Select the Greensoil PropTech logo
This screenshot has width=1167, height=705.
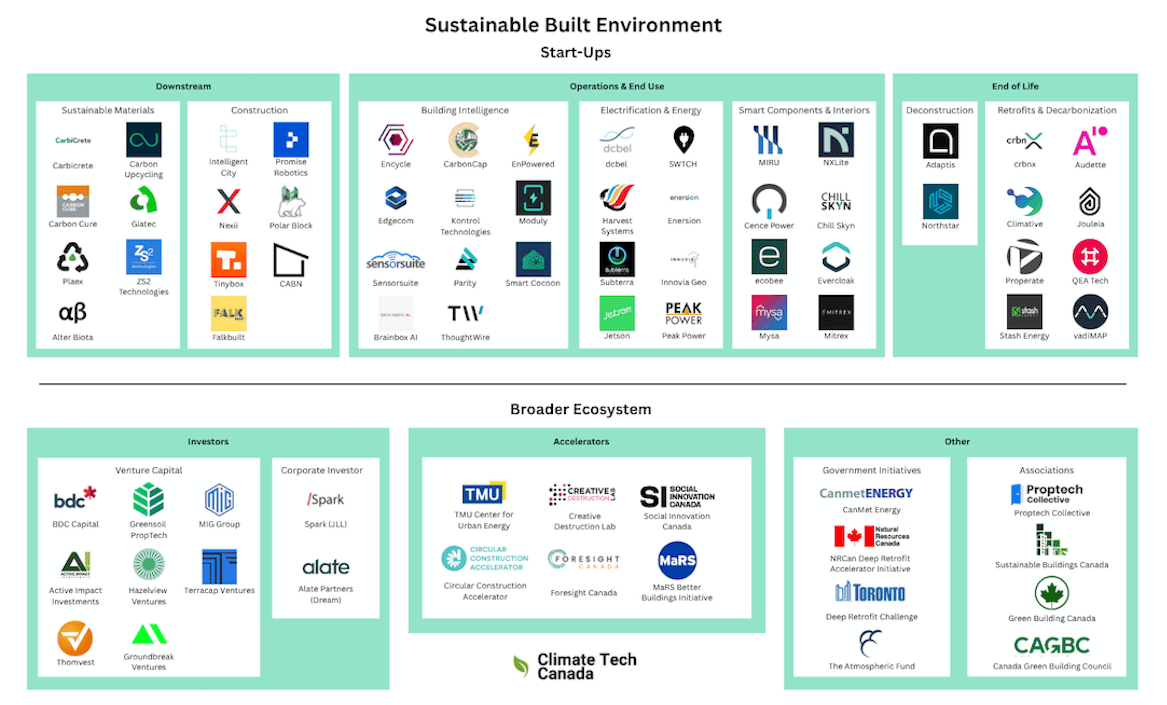coord(148,500)
